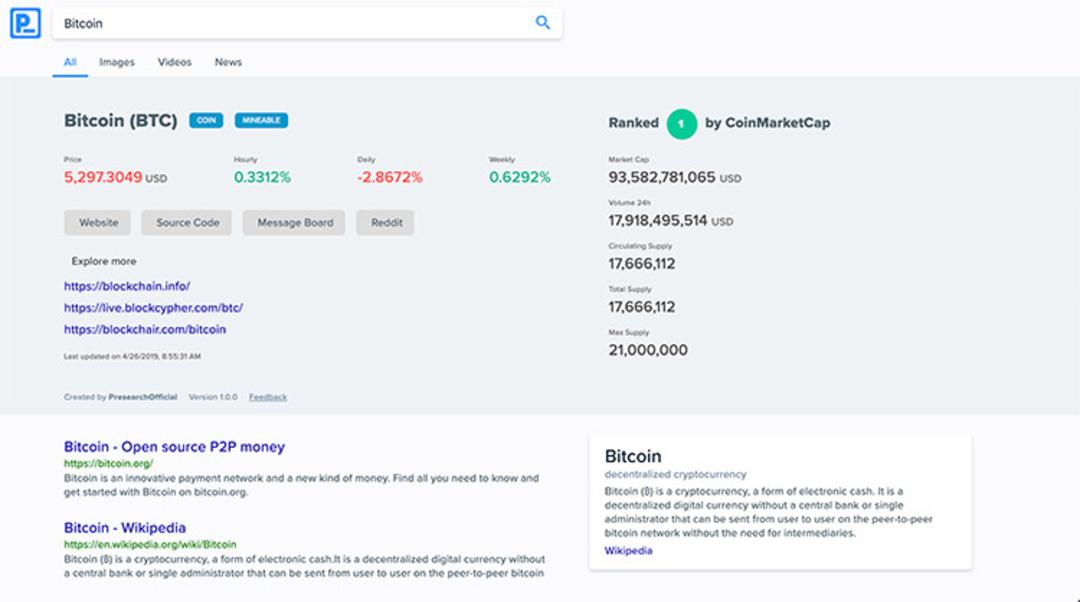The height and width of the screenshot is (602, 1080).
Task: Open the Message Board button
Action: coord(295,222)
